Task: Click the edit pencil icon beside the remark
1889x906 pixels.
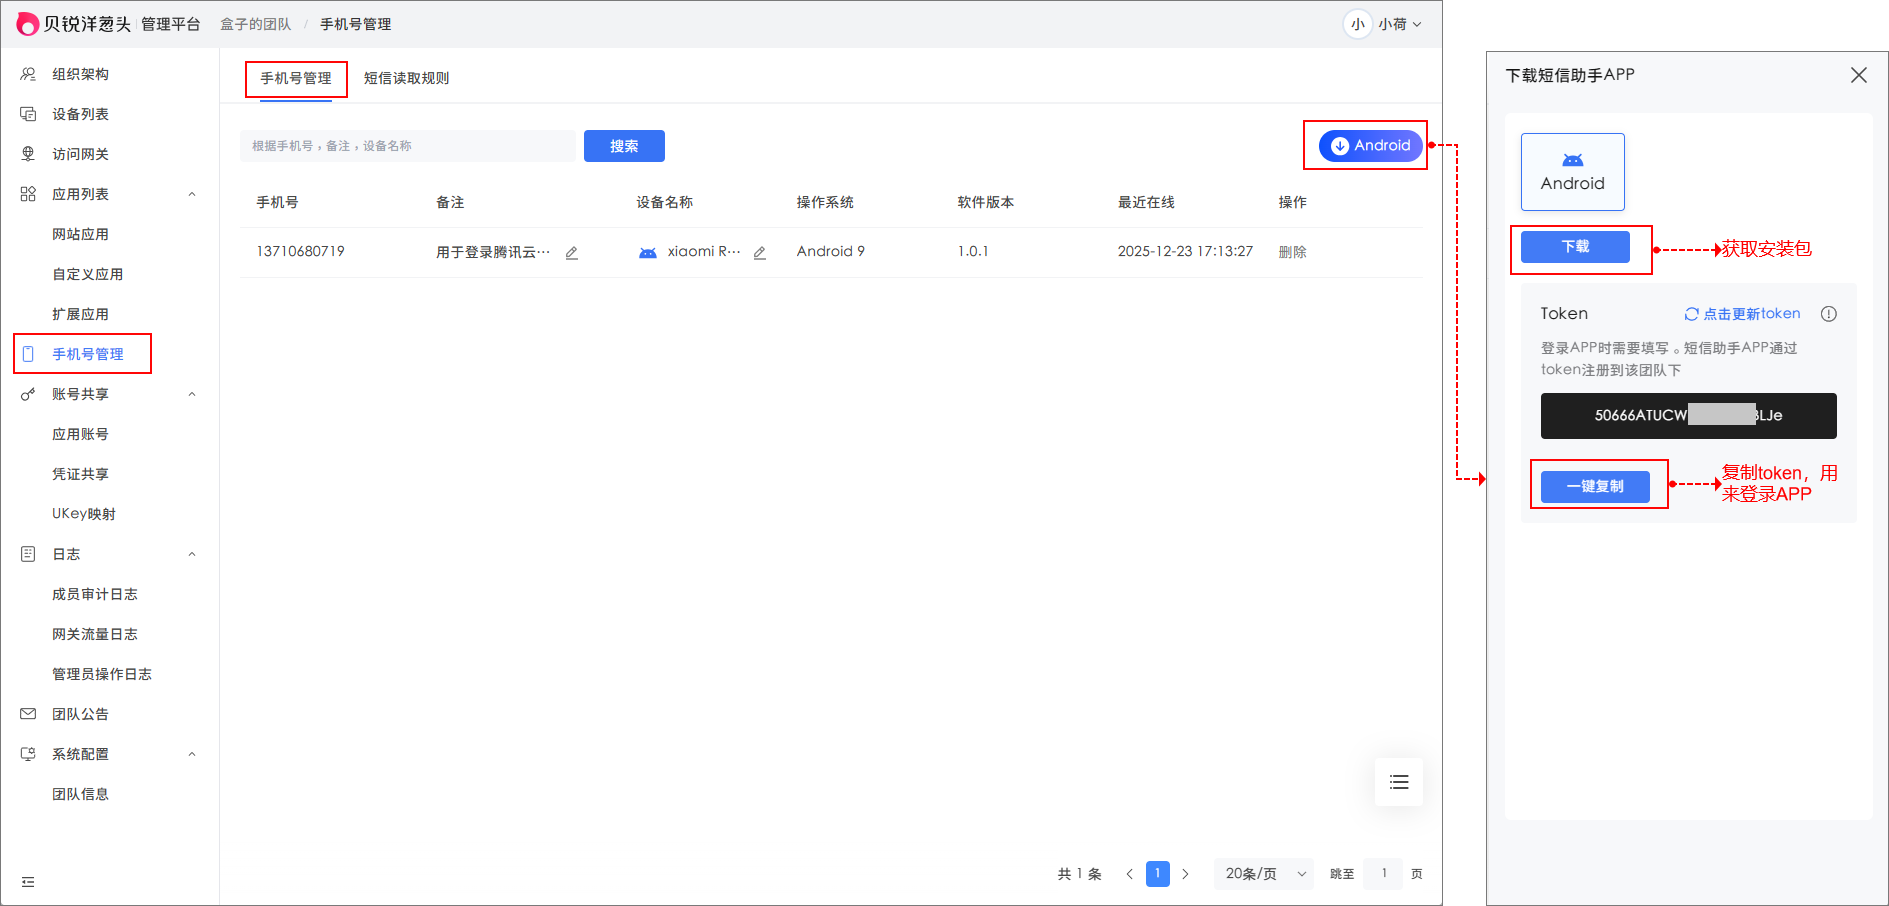Action: point(572,253)
